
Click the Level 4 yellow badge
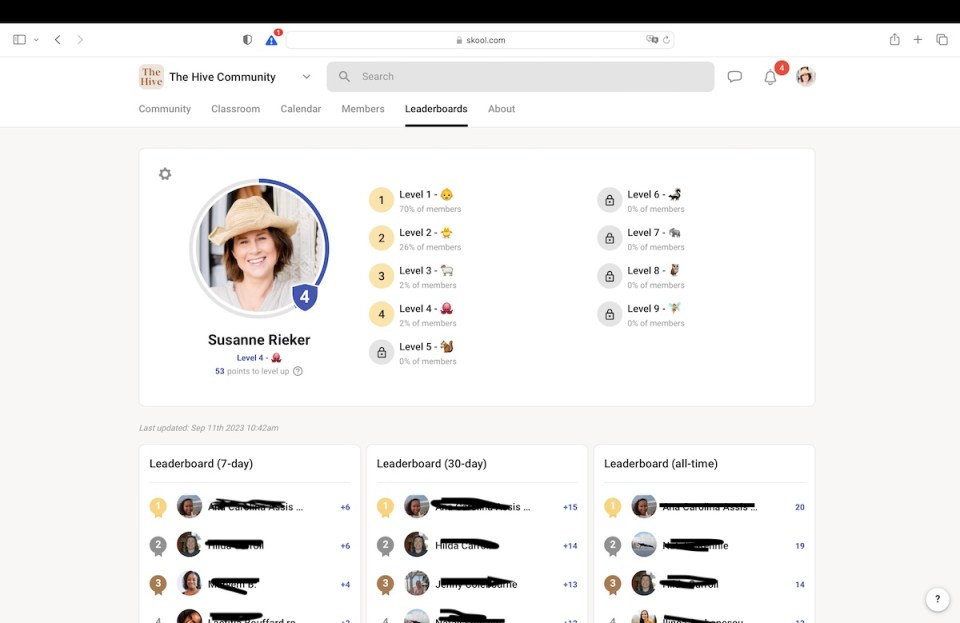click(381, 314)
